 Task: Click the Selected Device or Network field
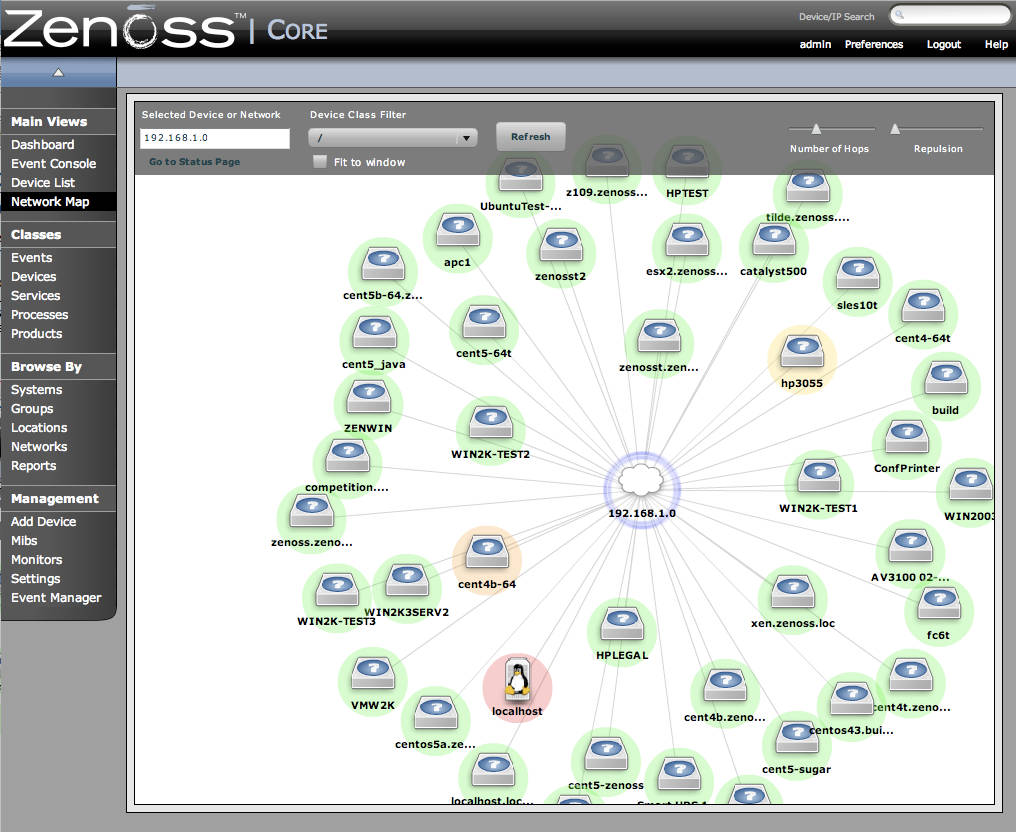point(214,139)
